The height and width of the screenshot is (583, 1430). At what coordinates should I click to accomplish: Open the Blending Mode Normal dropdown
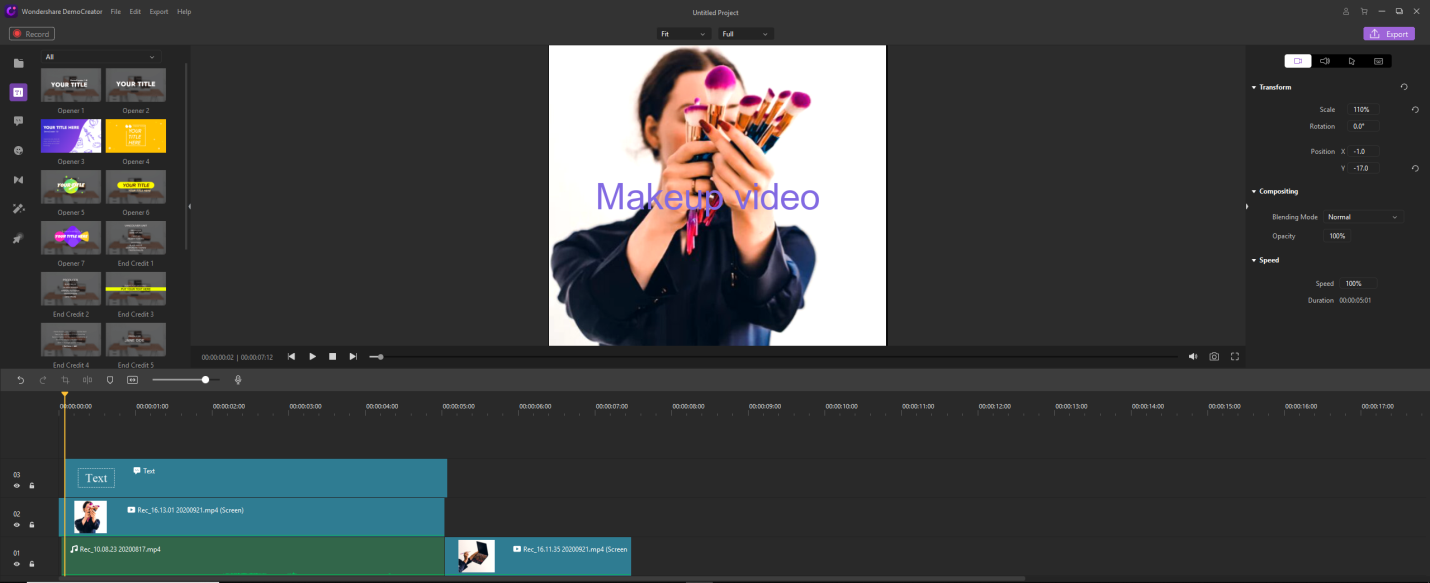coord(1363,217)
